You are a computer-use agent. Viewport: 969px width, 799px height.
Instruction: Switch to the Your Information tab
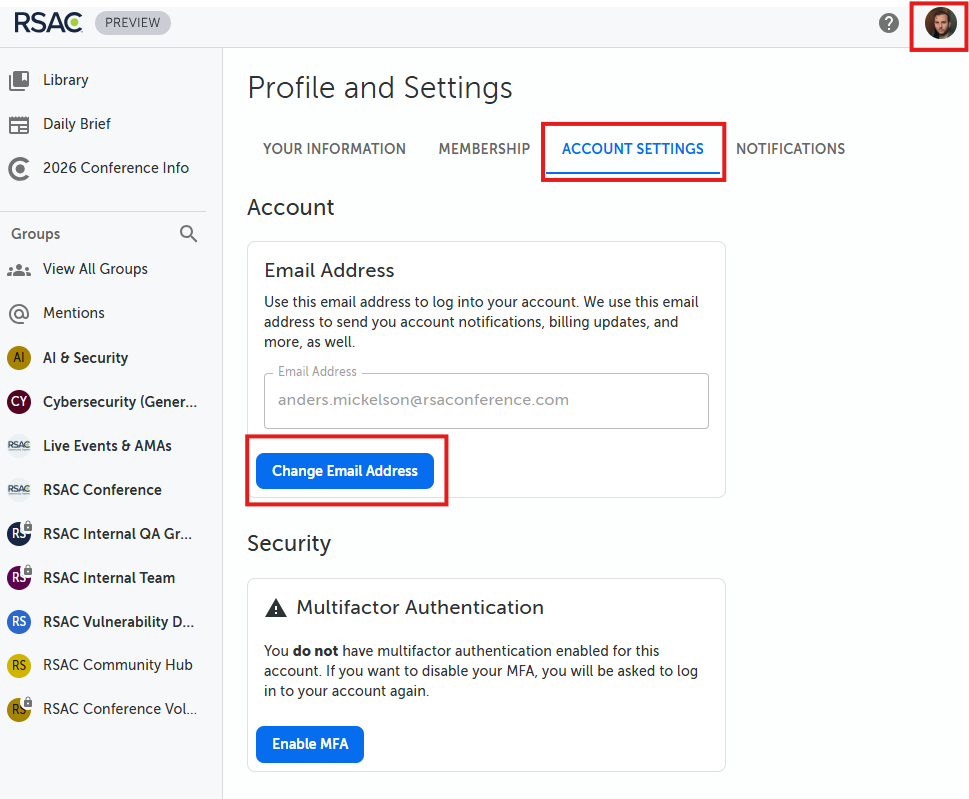[x=334, y=149]
